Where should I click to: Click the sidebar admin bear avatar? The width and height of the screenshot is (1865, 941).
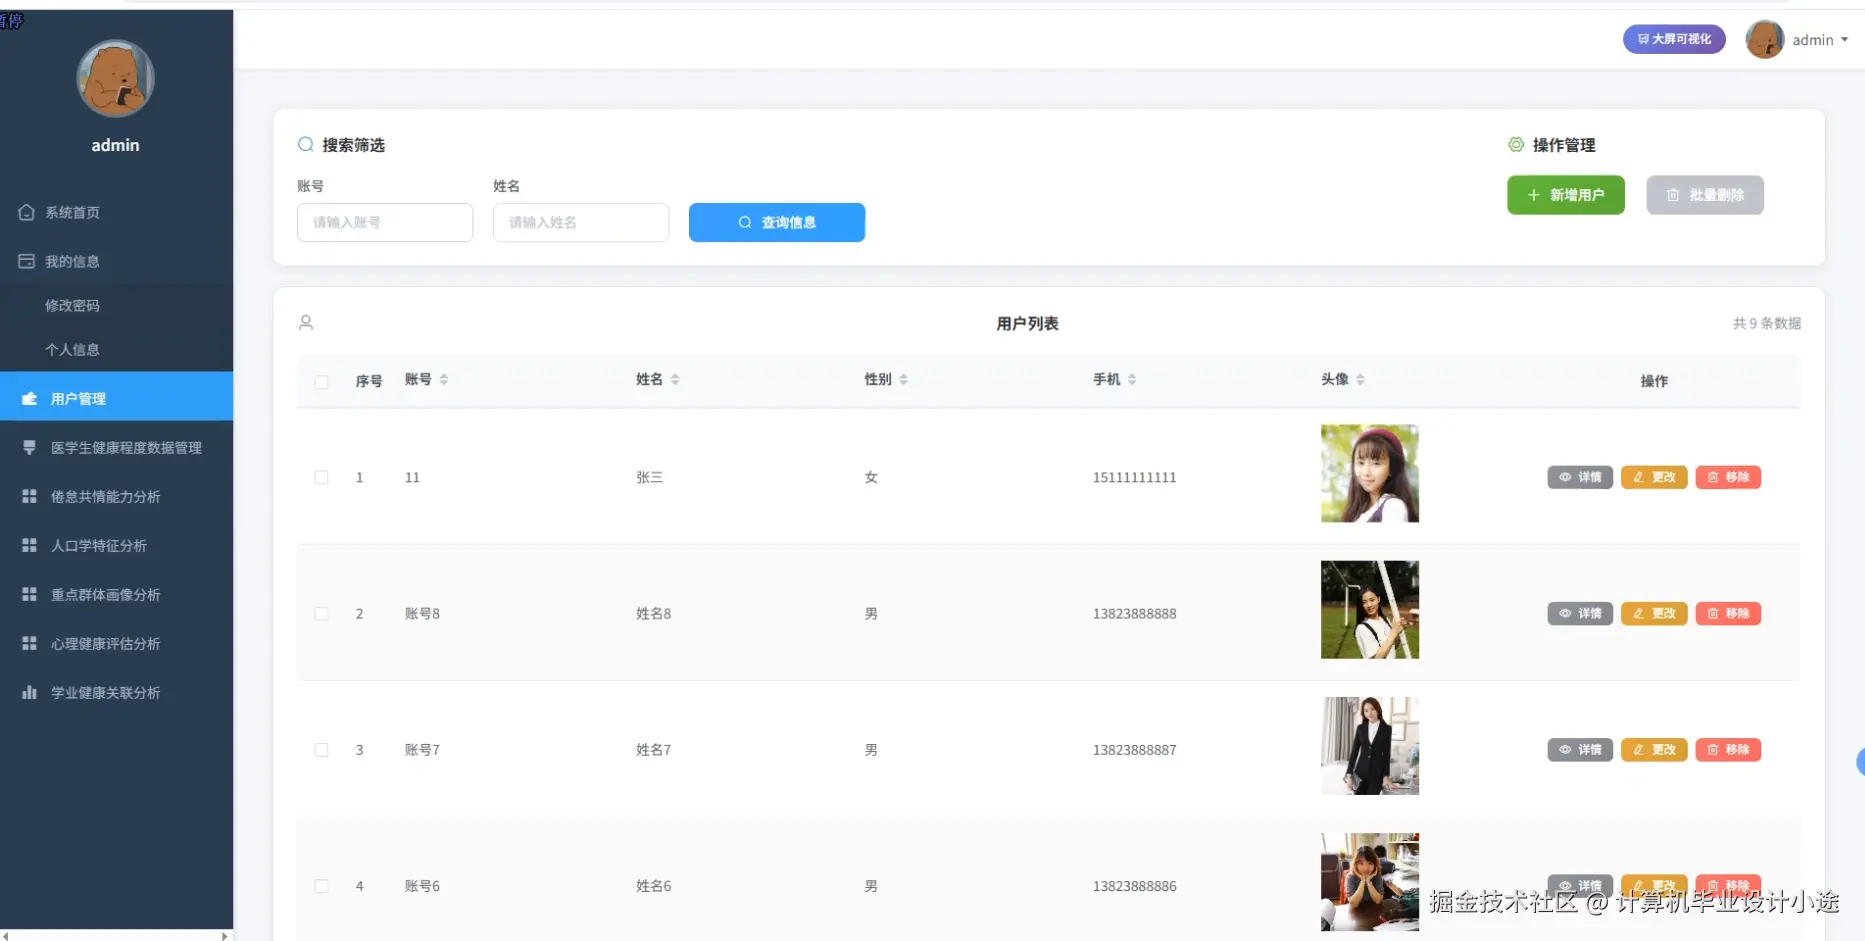point(116,79)
